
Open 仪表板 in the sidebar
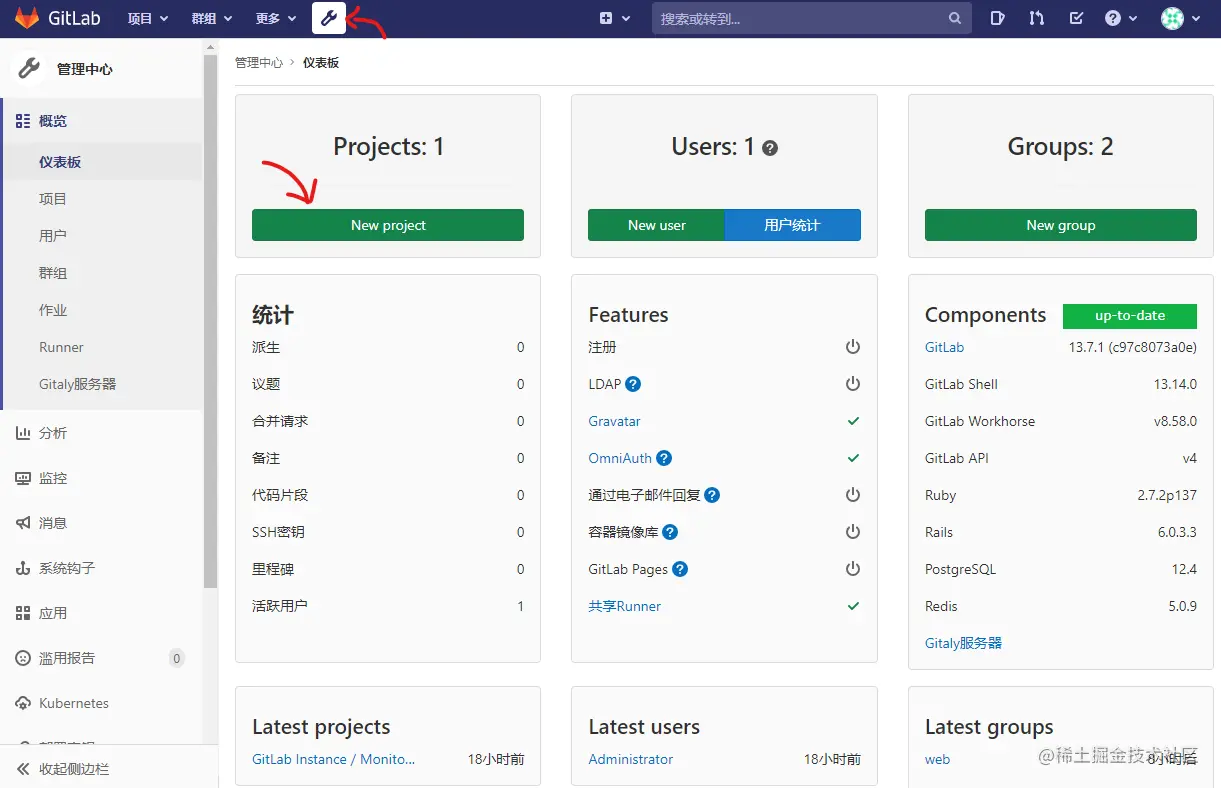pos(102,162)
